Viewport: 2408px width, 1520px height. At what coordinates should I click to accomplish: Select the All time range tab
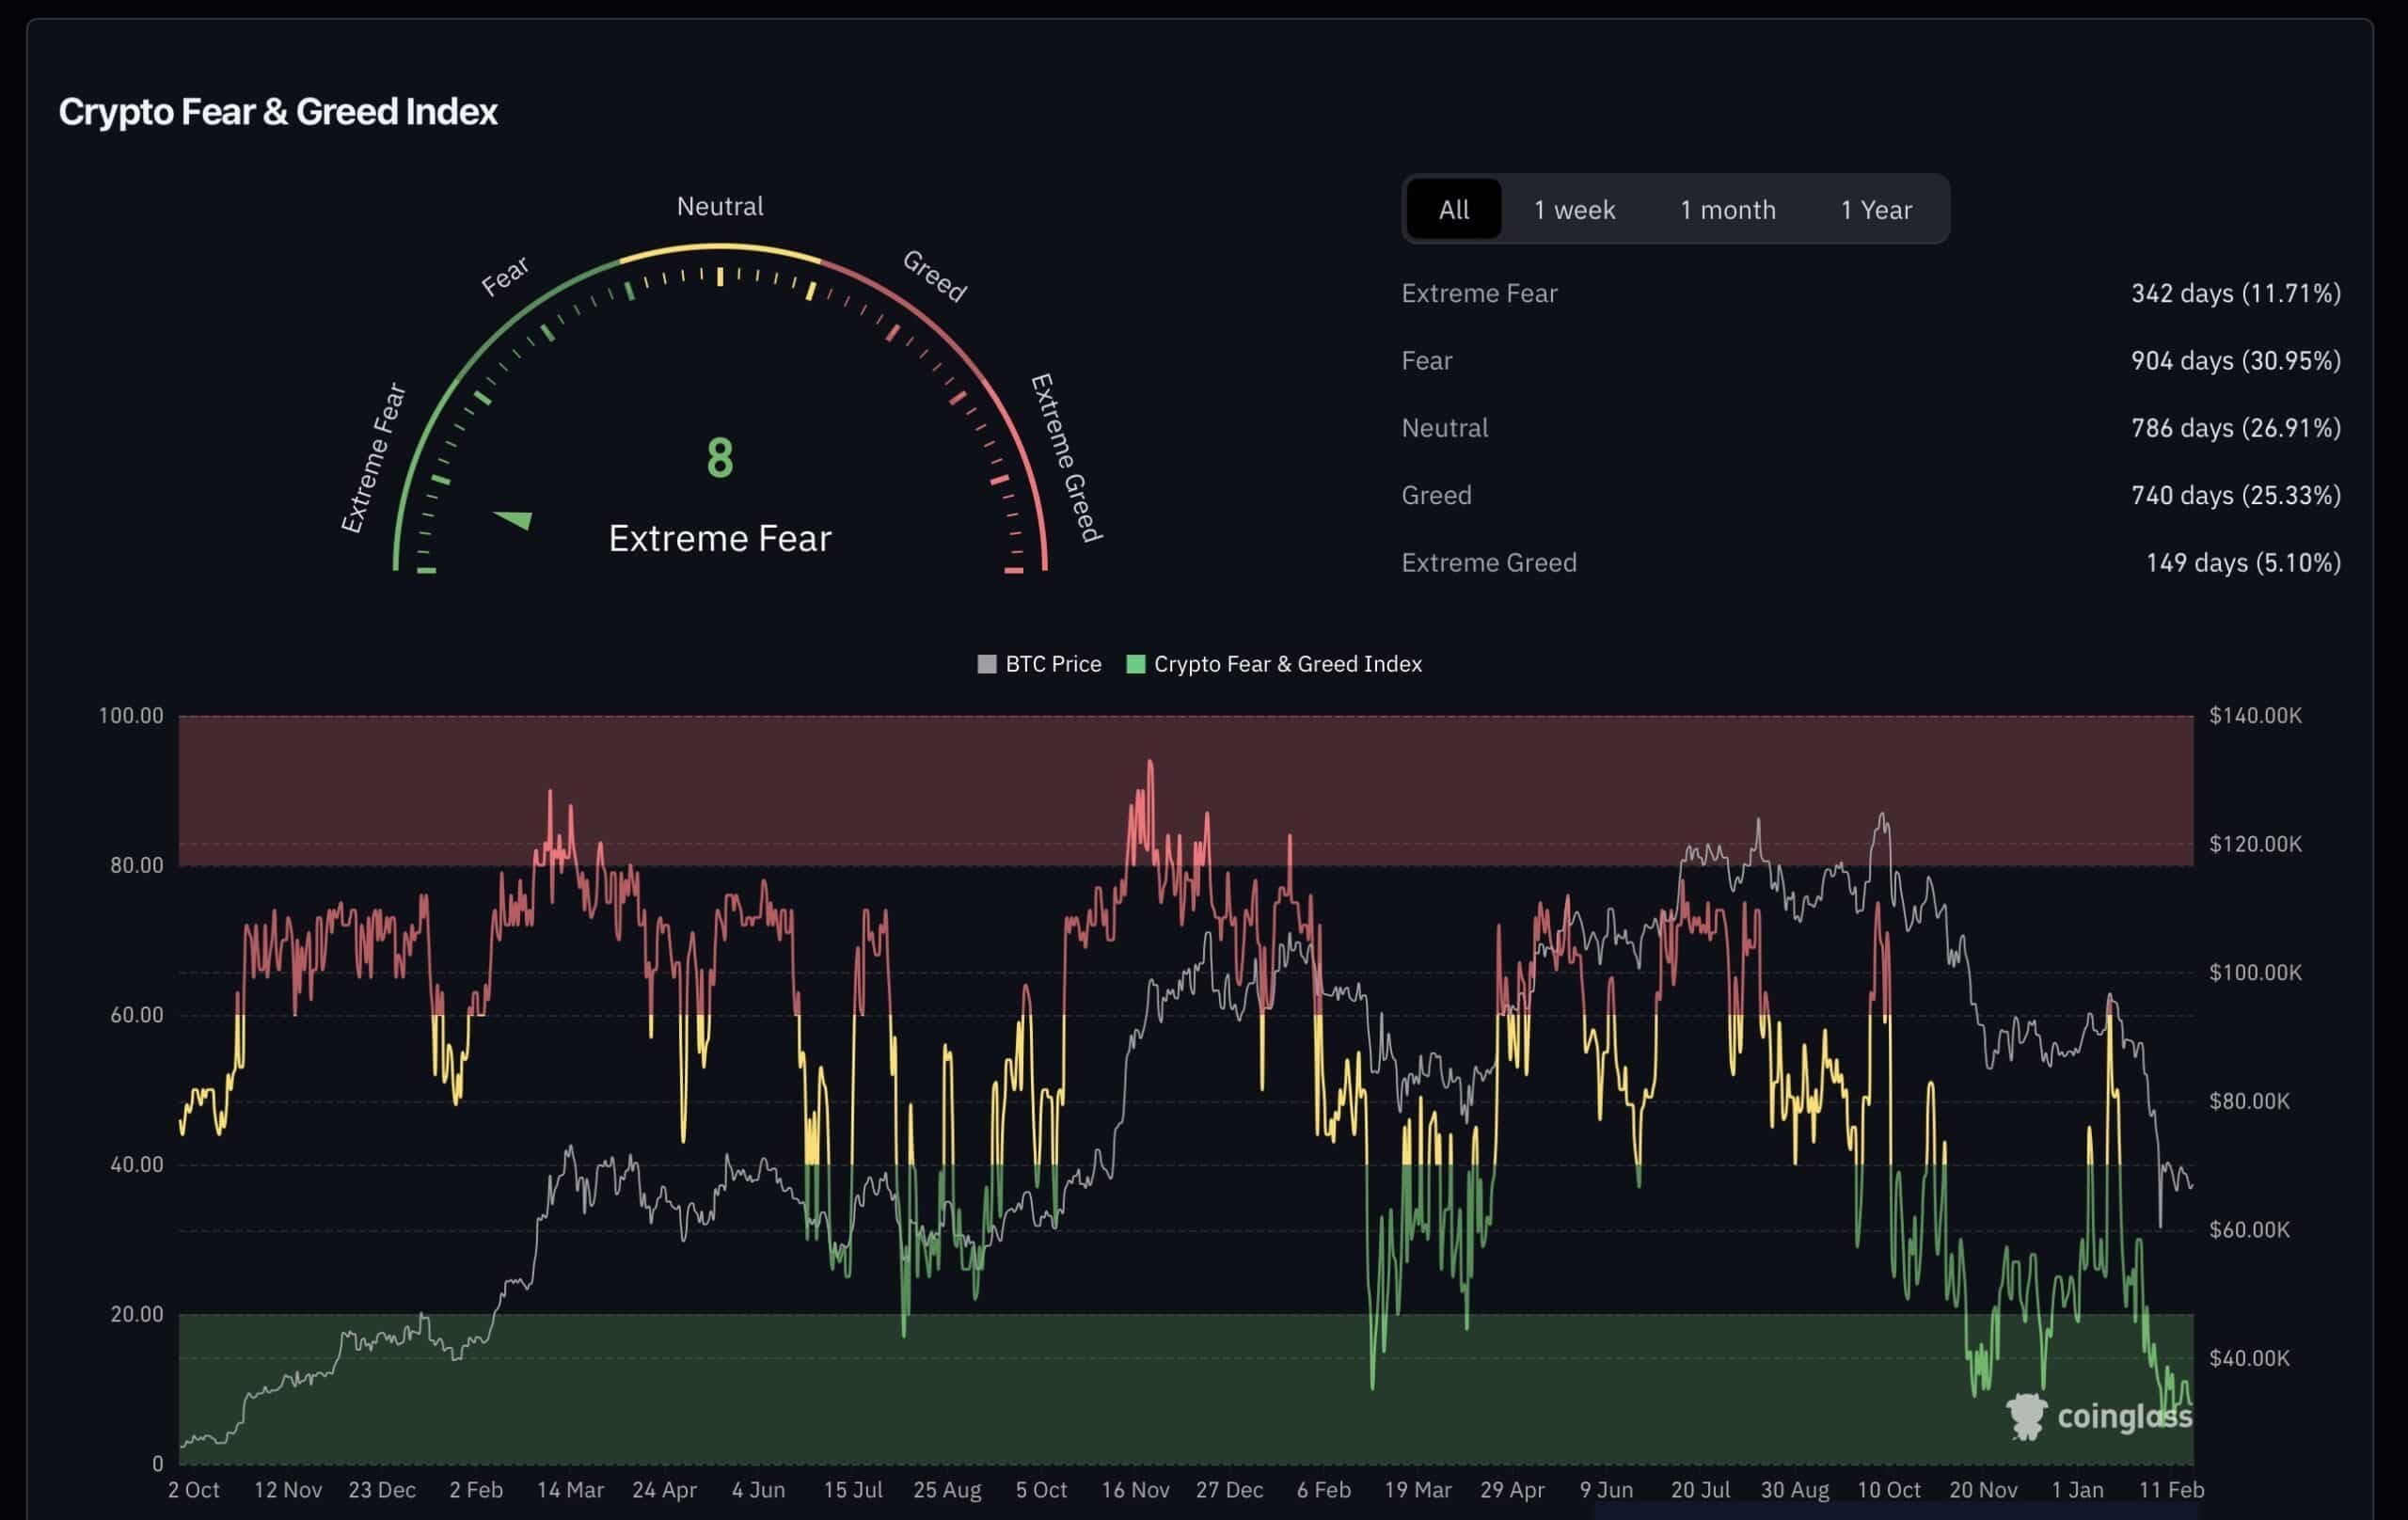[1453, 210]
